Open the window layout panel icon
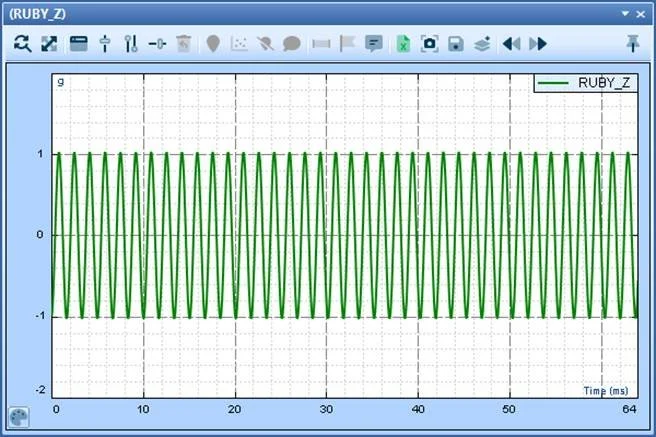 coord(79,43)
